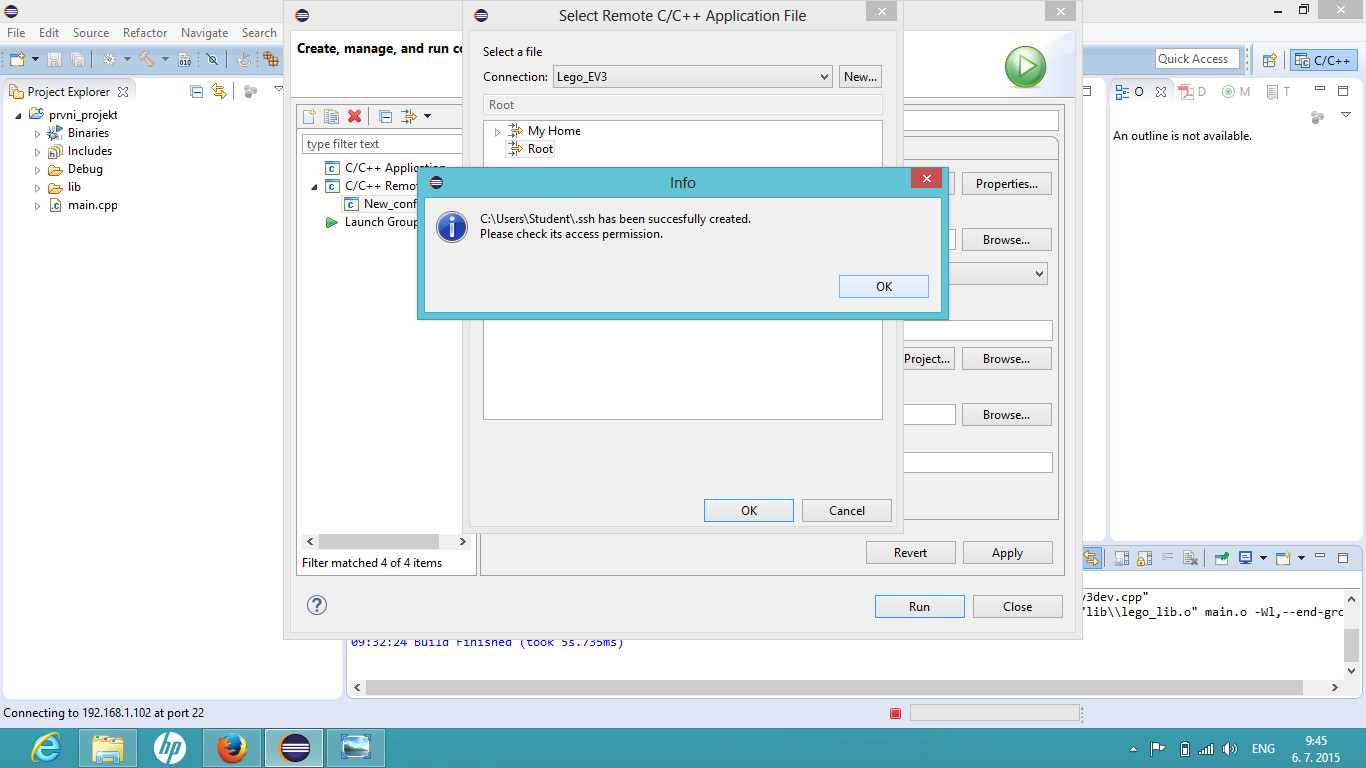The height and width of the screenshot is (768, 1366).
Task: Open the Connection dropdown showing Lego_EV3
Action: (x=692, y=77)
